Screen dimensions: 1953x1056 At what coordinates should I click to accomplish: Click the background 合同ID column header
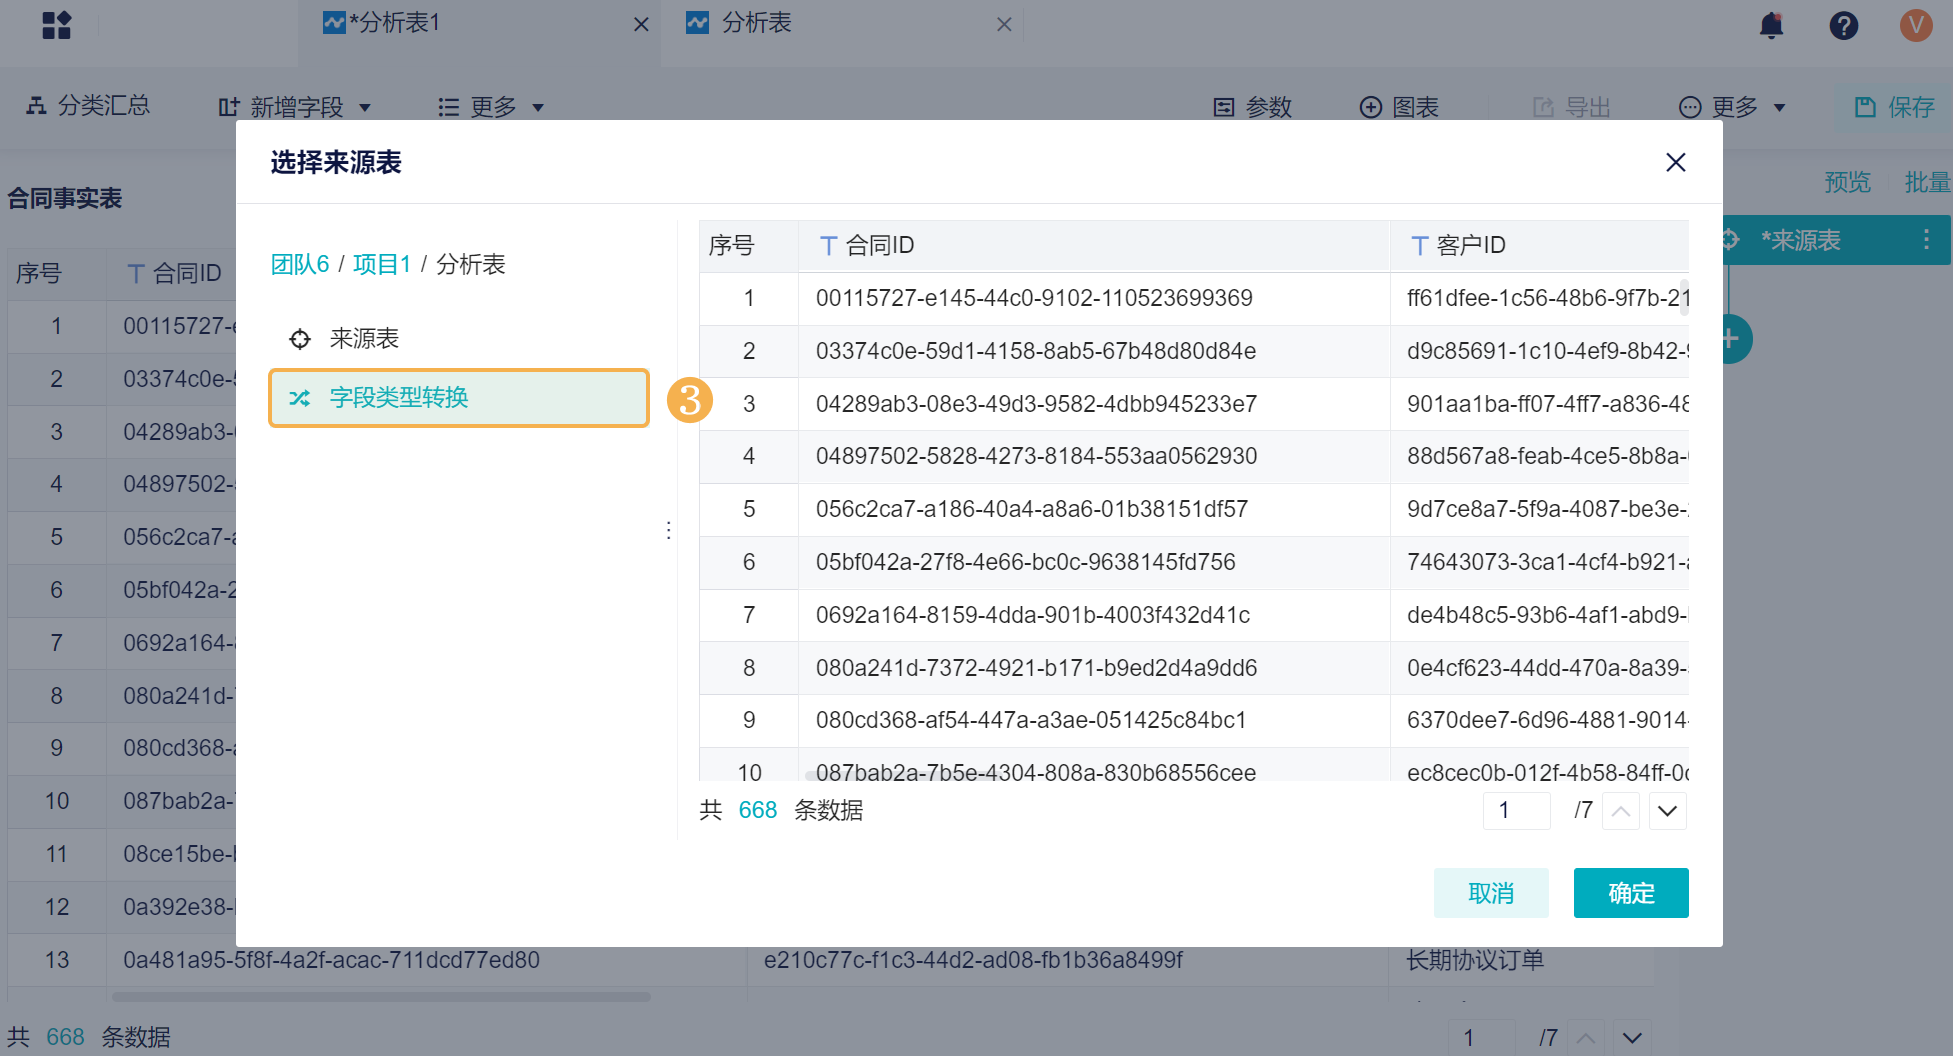171,273
